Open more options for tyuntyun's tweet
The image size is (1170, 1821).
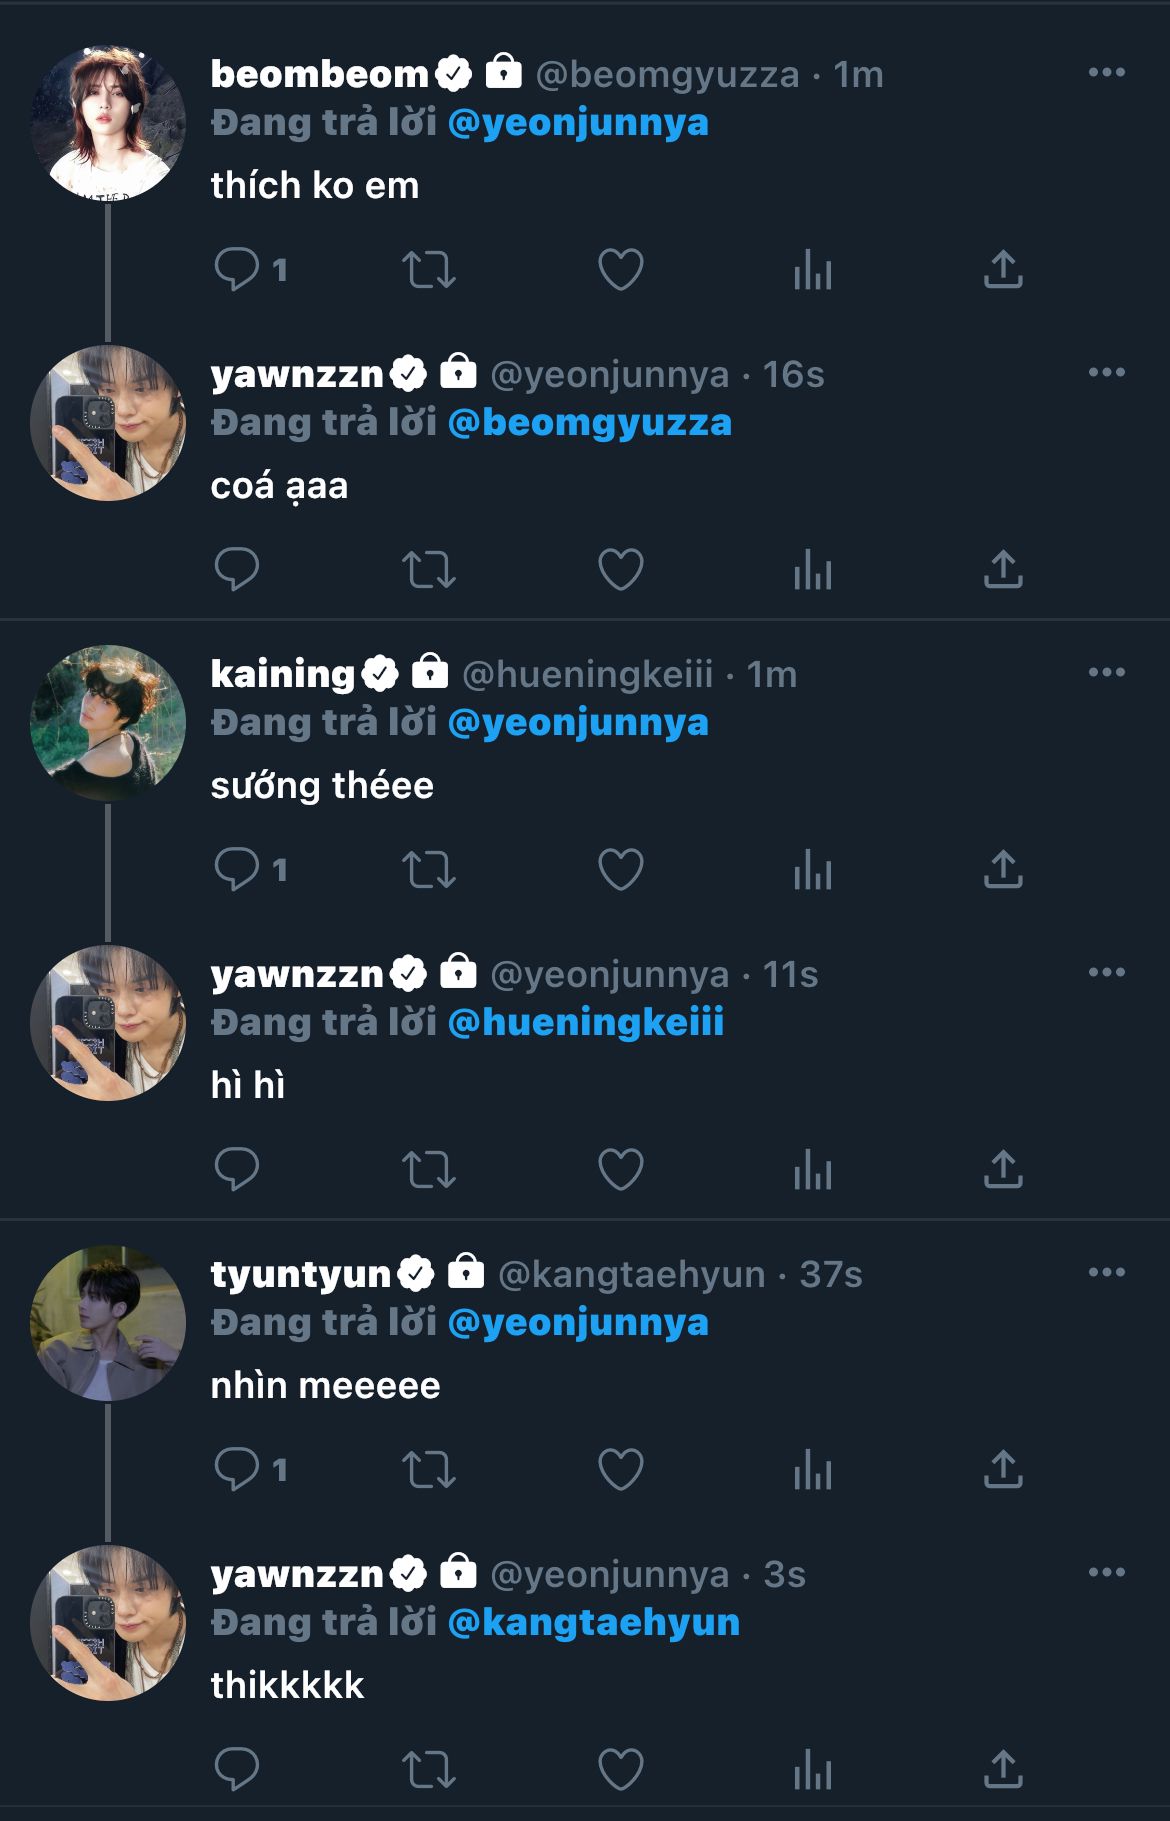1106,1273
